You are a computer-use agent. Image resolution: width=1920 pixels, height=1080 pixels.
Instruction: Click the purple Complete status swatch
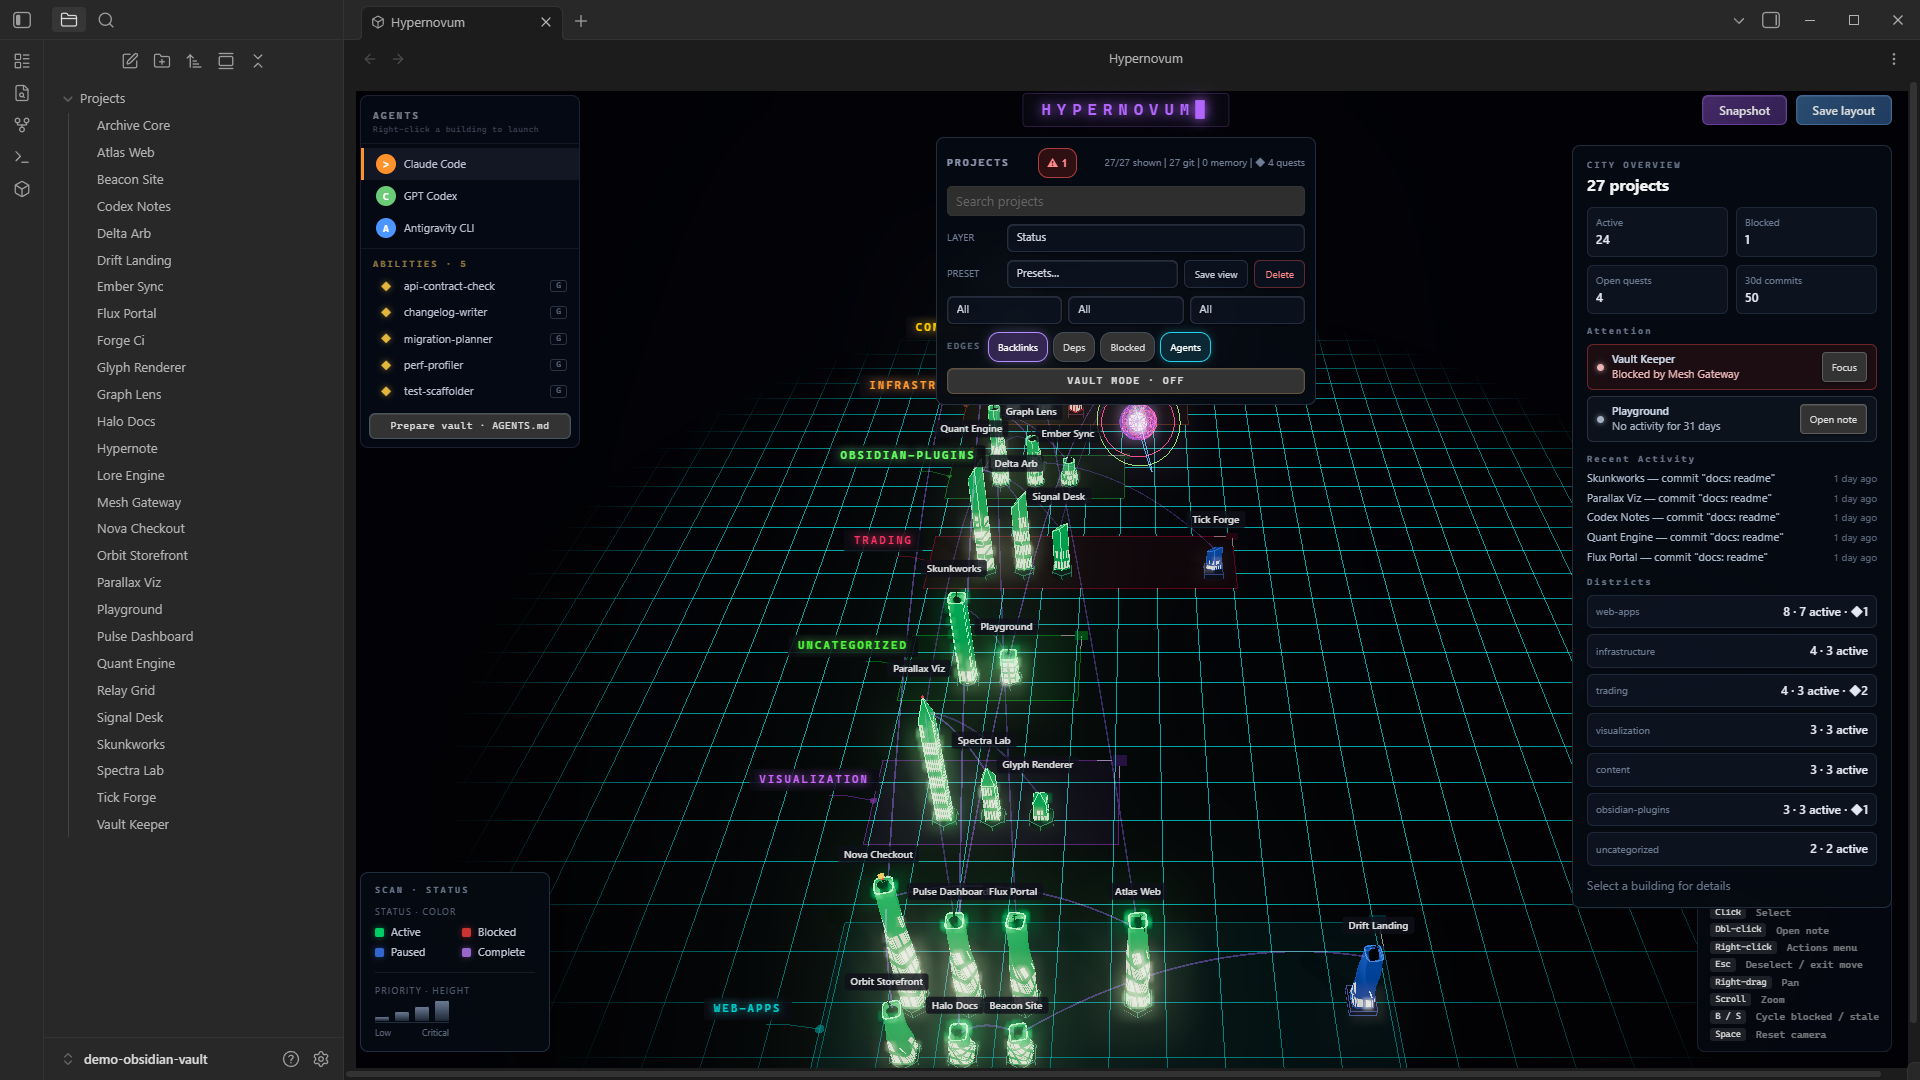pos(466,952)
